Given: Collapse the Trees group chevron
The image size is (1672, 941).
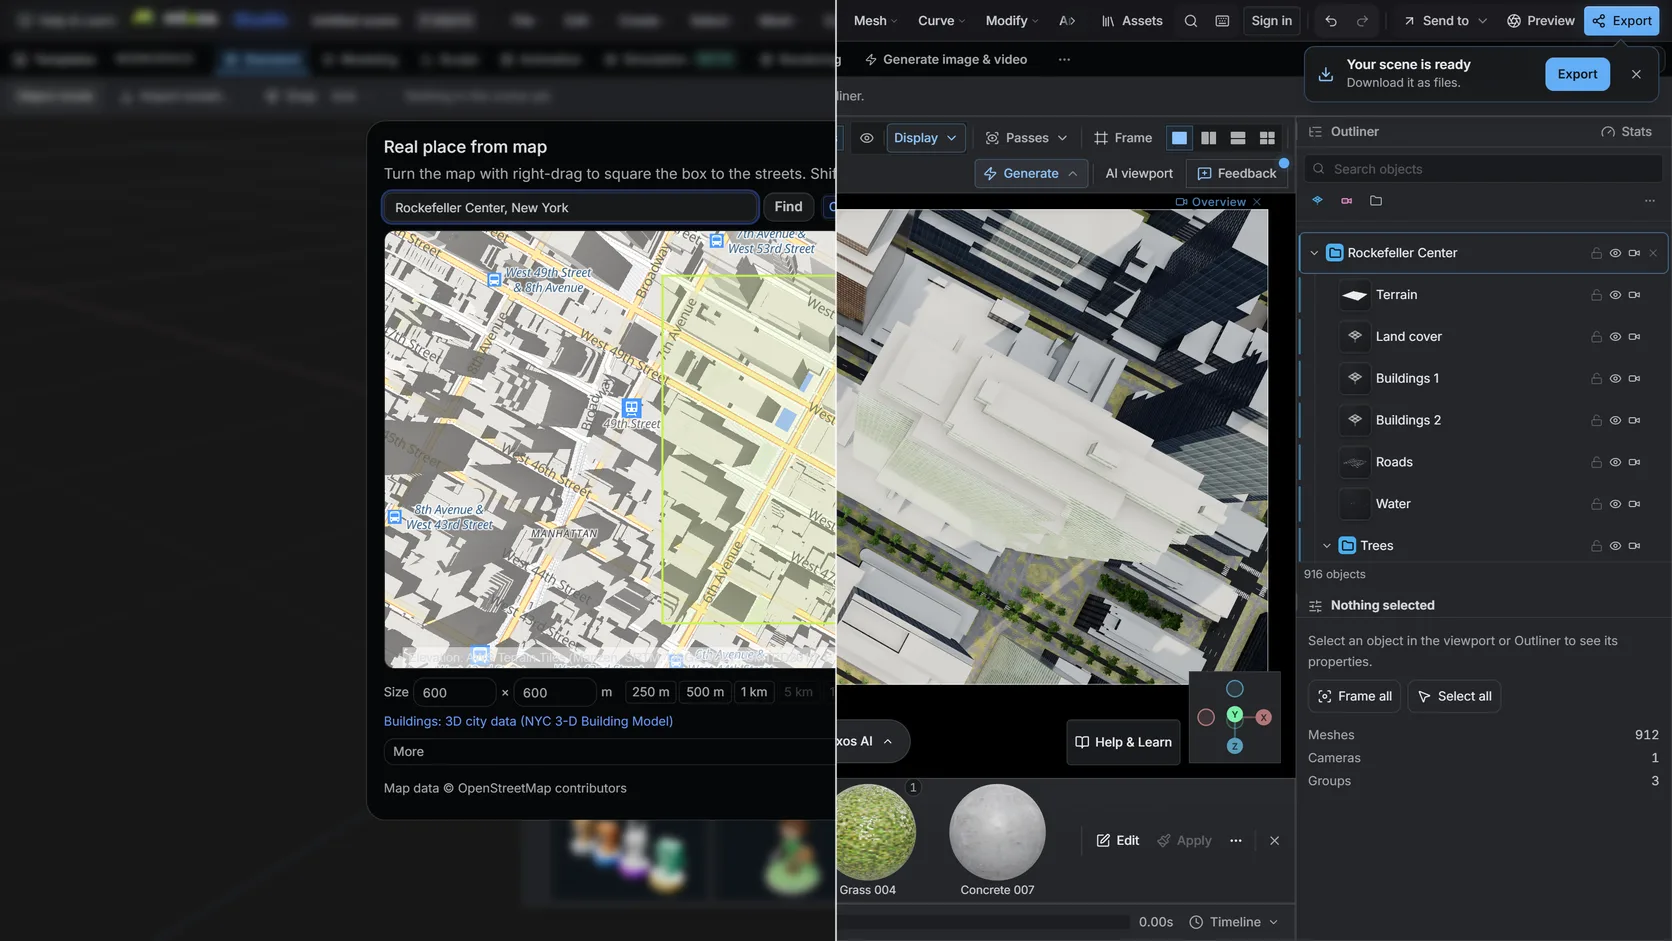Looking at the screenshot, I should (x=1327, y=546).
